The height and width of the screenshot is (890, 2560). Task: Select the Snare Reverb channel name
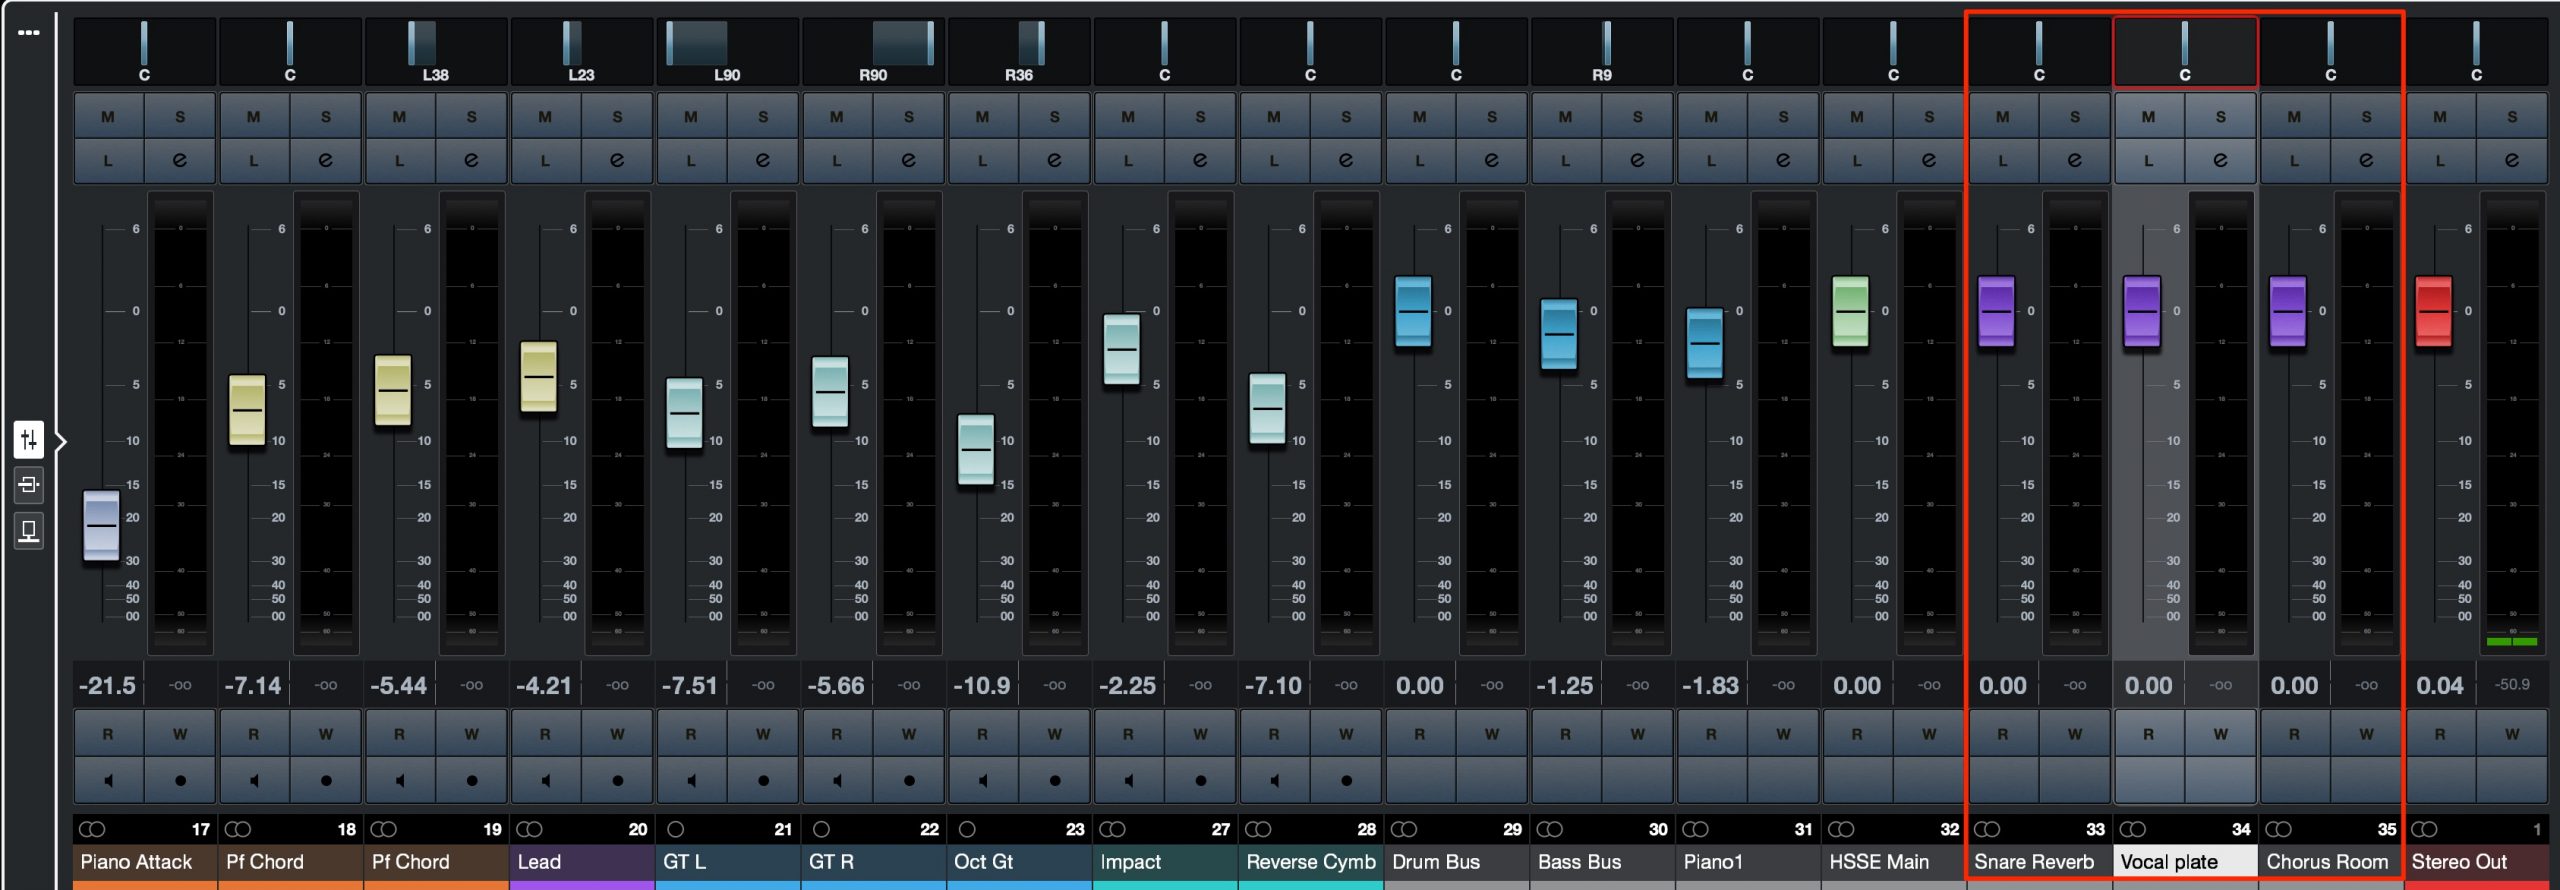tap(2039, 861)
